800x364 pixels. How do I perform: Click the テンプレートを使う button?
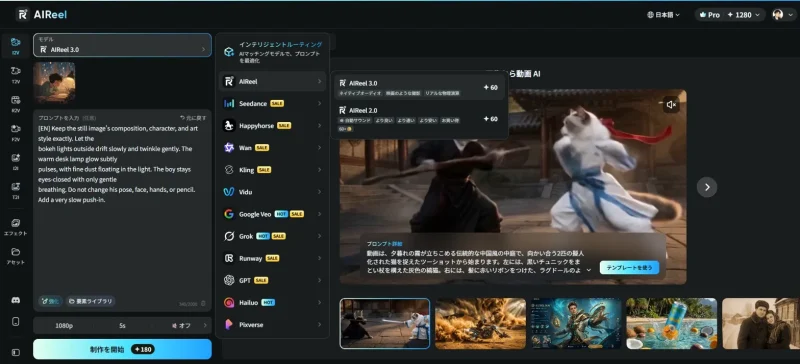tap(629, 268)
